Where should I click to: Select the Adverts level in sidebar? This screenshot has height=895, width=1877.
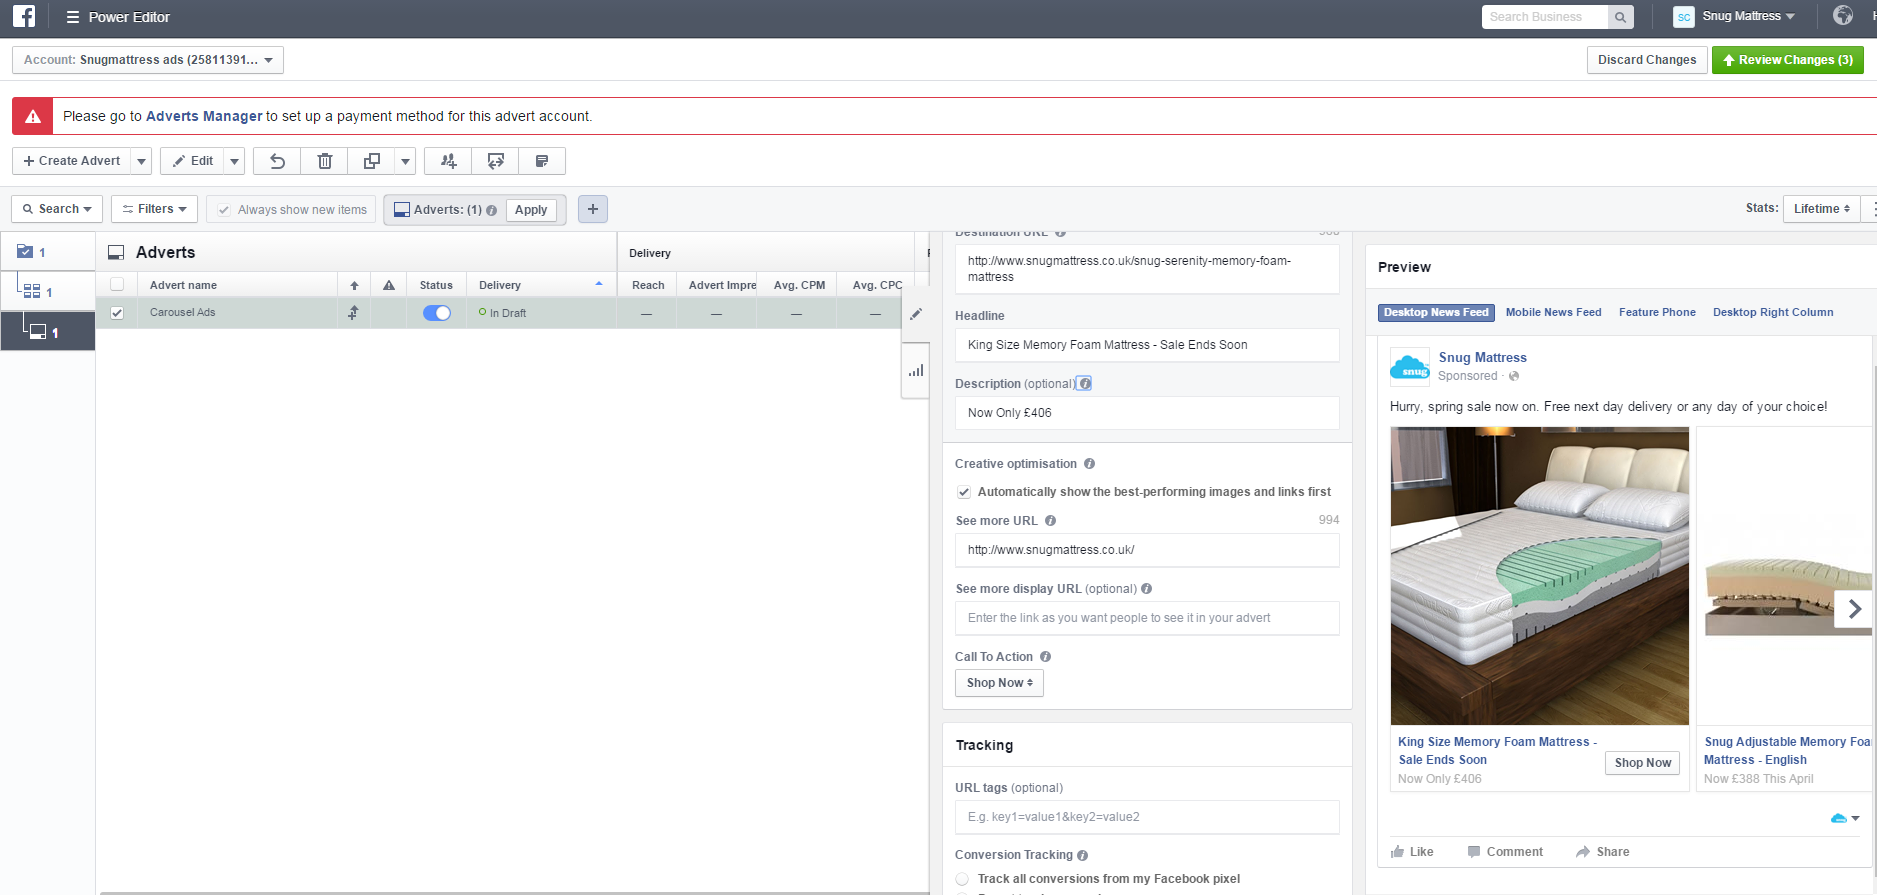coord(47,331)
